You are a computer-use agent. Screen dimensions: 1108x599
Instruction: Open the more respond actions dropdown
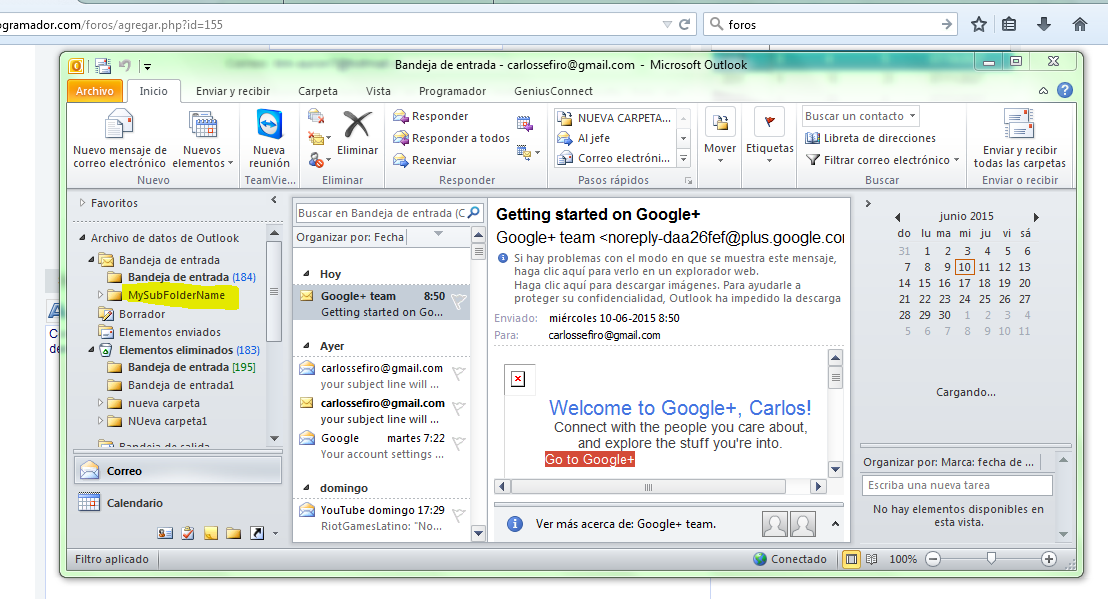(x=528, y=152)
